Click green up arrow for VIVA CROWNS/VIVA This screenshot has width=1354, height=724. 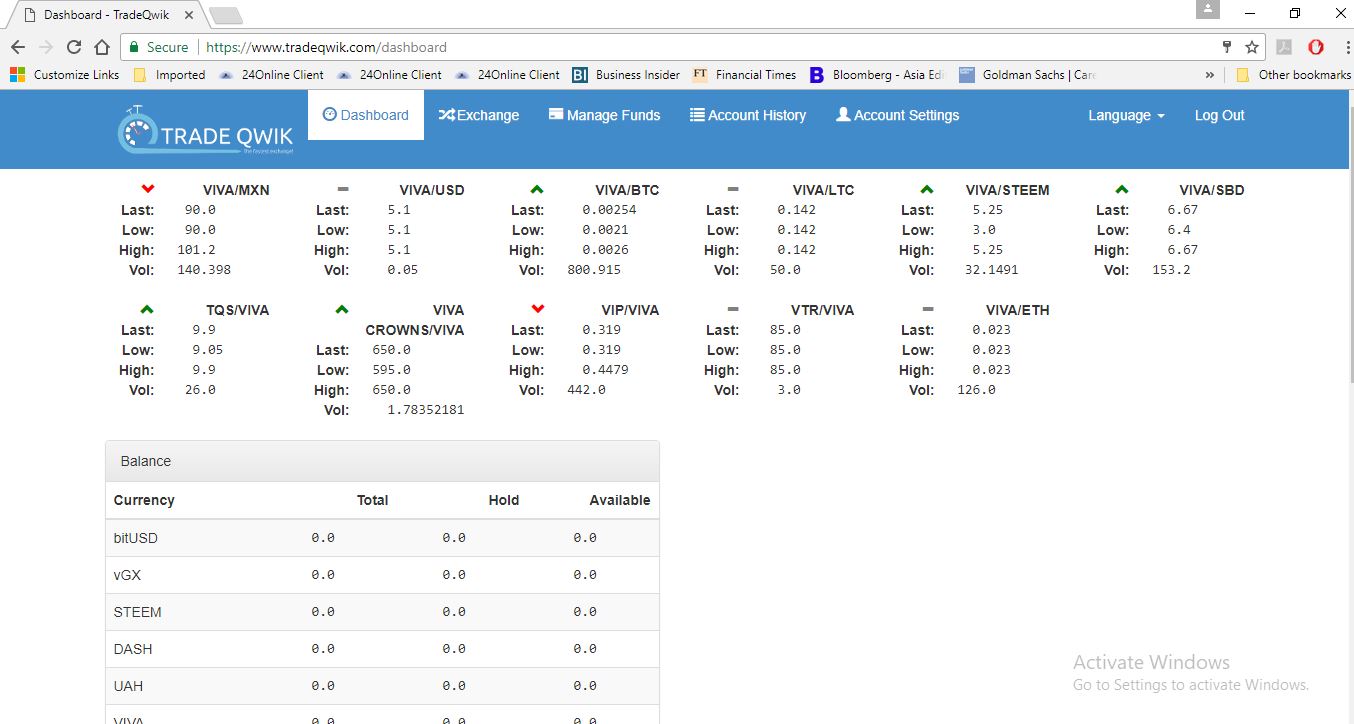coord(342,309)
